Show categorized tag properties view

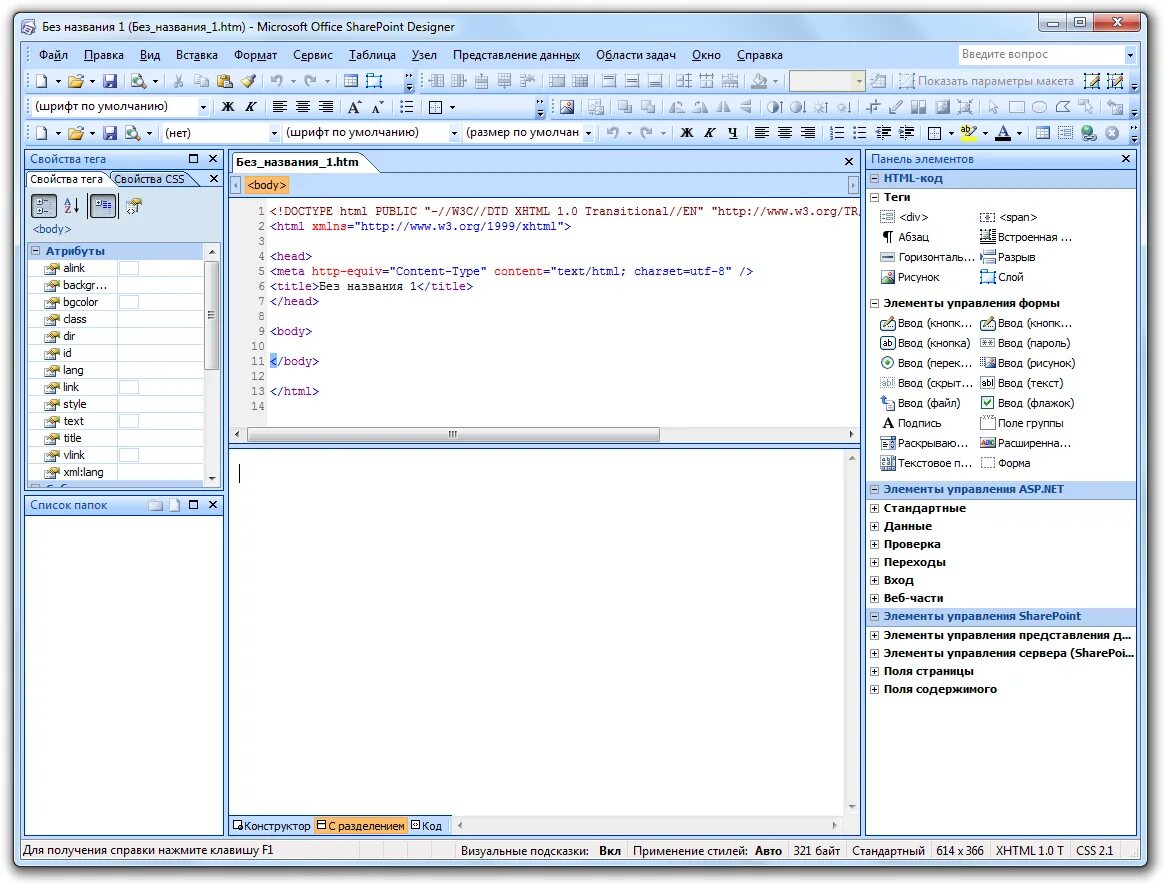(44, 206)
